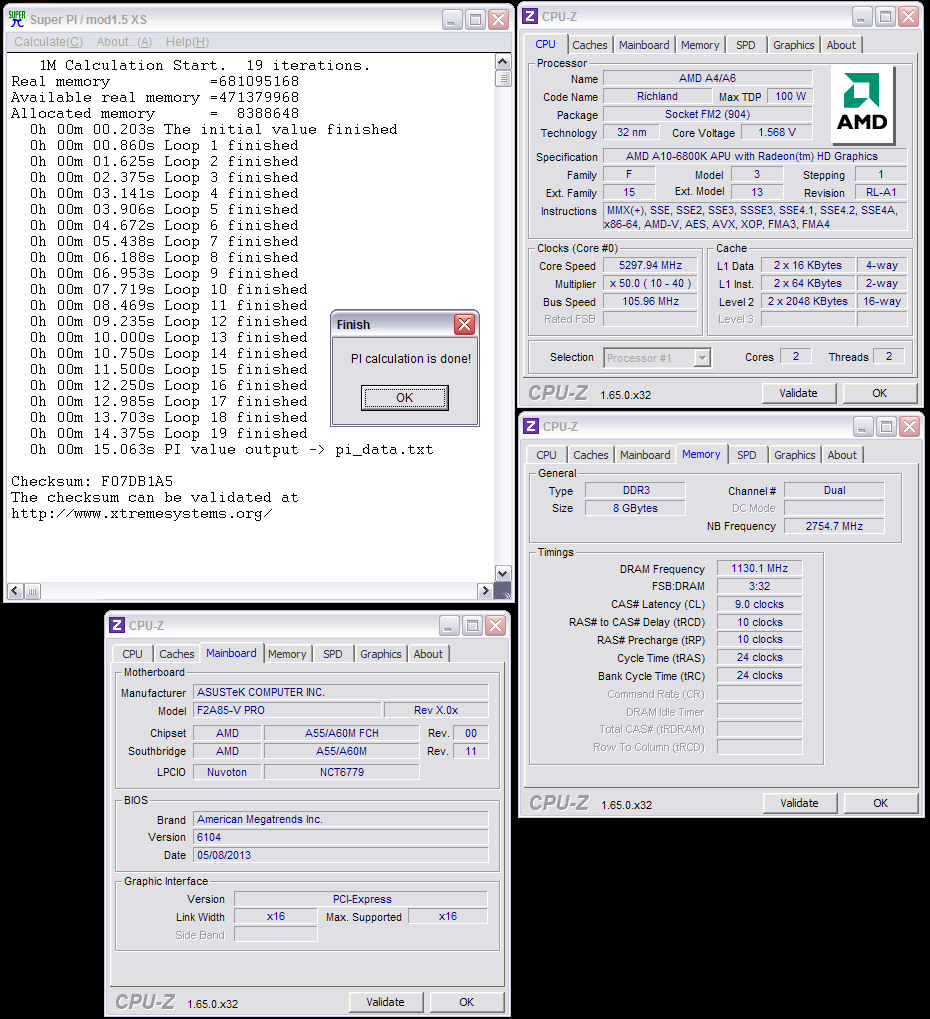Viewport: 930px width, 1019px height.
Task: Click the Loop 19 finished line in Super PI
Action: pyautogui.click(x=169, y=433)
